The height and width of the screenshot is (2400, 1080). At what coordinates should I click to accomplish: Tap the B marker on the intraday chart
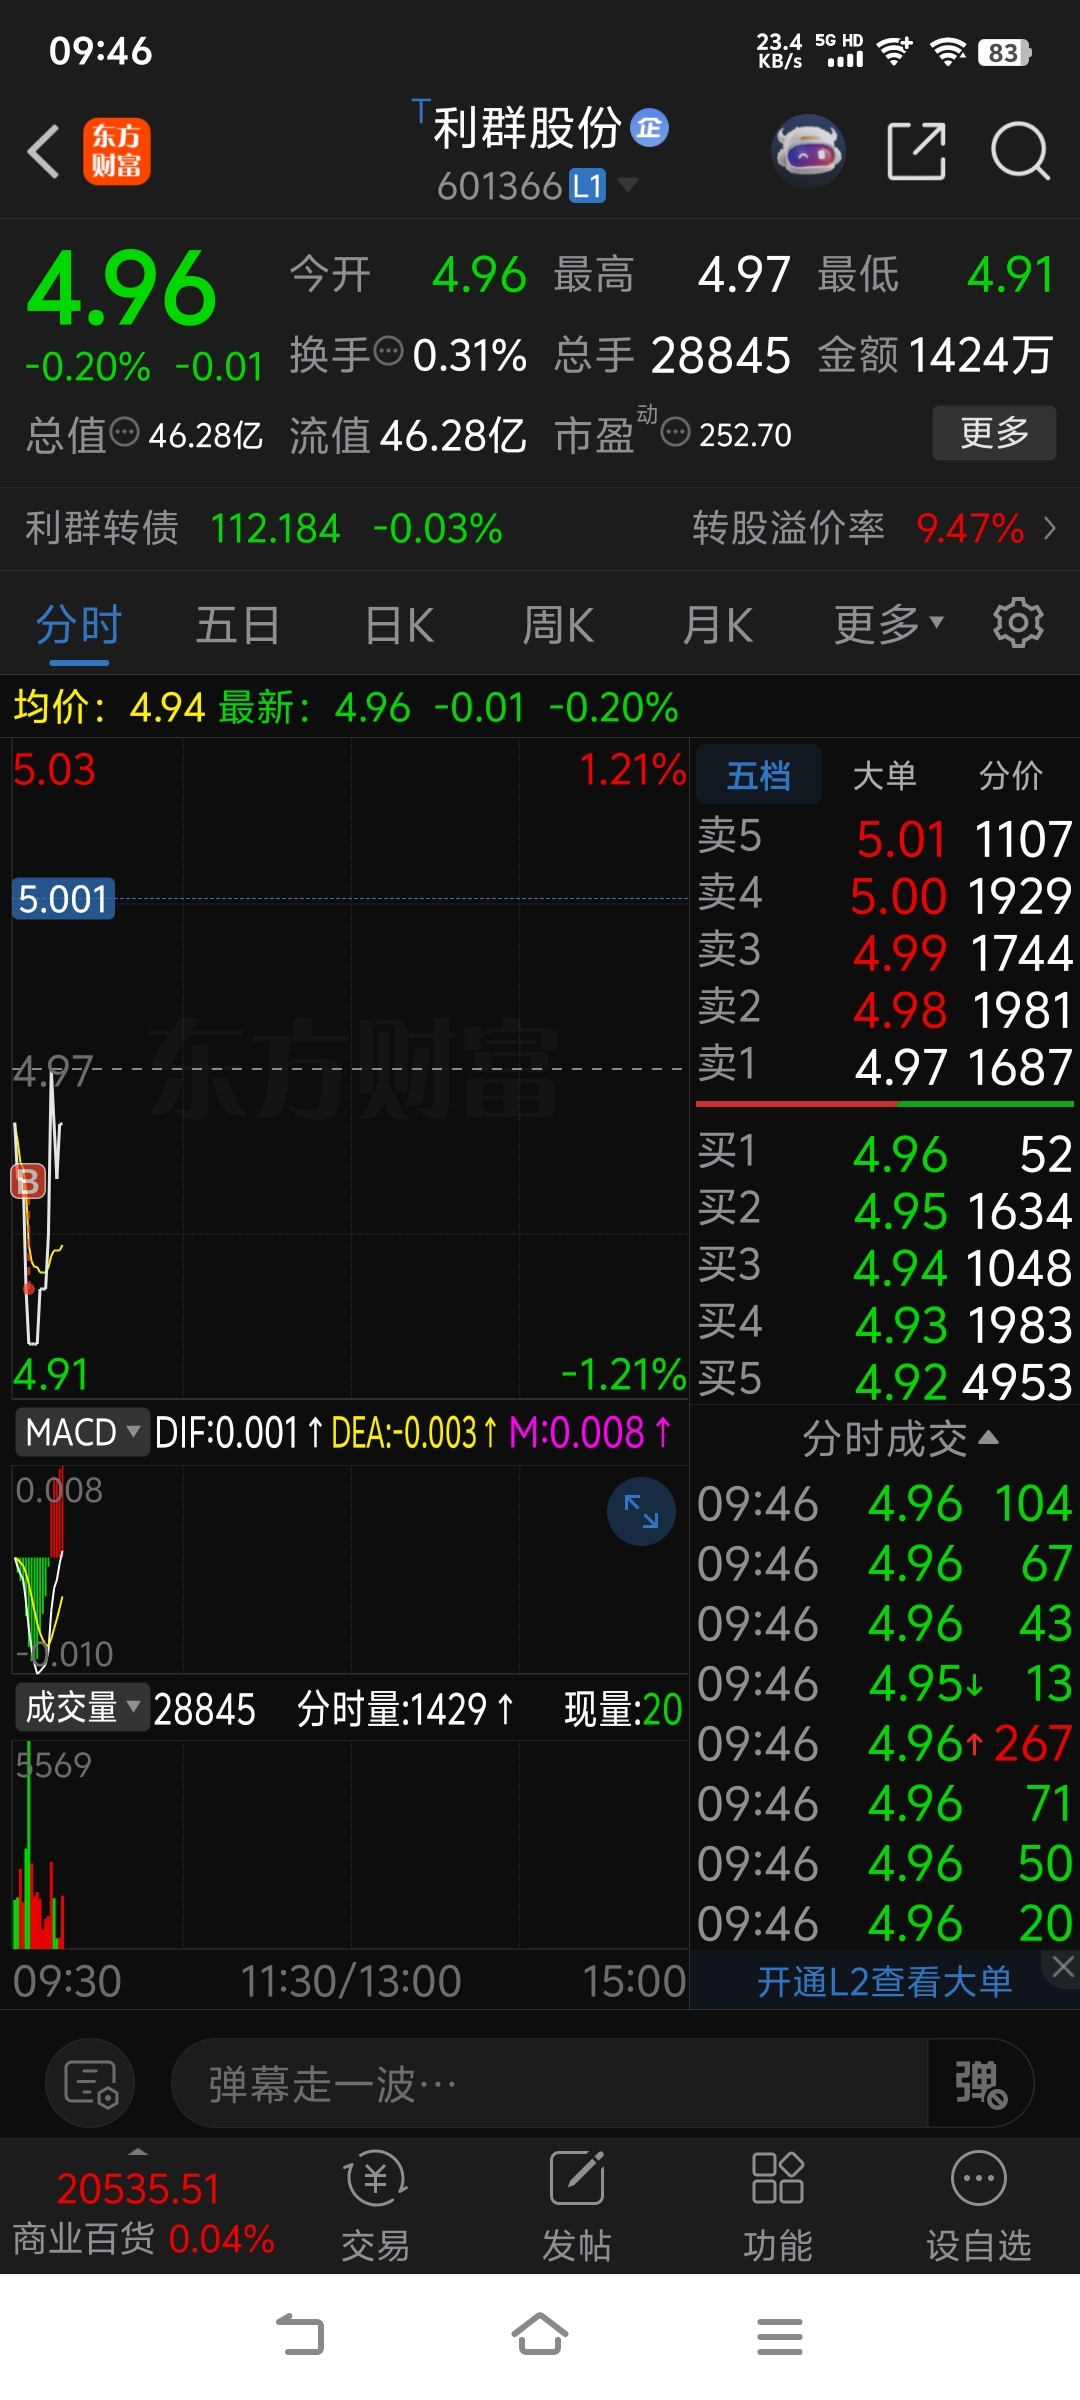click(x=28, y=1181)
